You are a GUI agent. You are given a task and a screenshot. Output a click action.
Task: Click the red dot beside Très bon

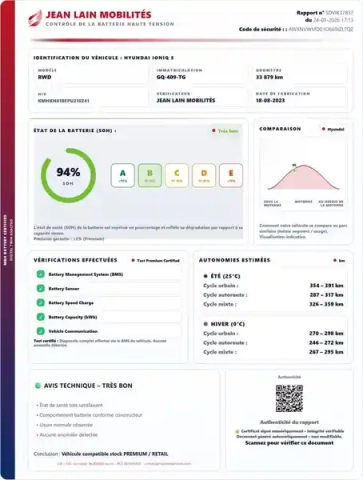coord(214,131)
